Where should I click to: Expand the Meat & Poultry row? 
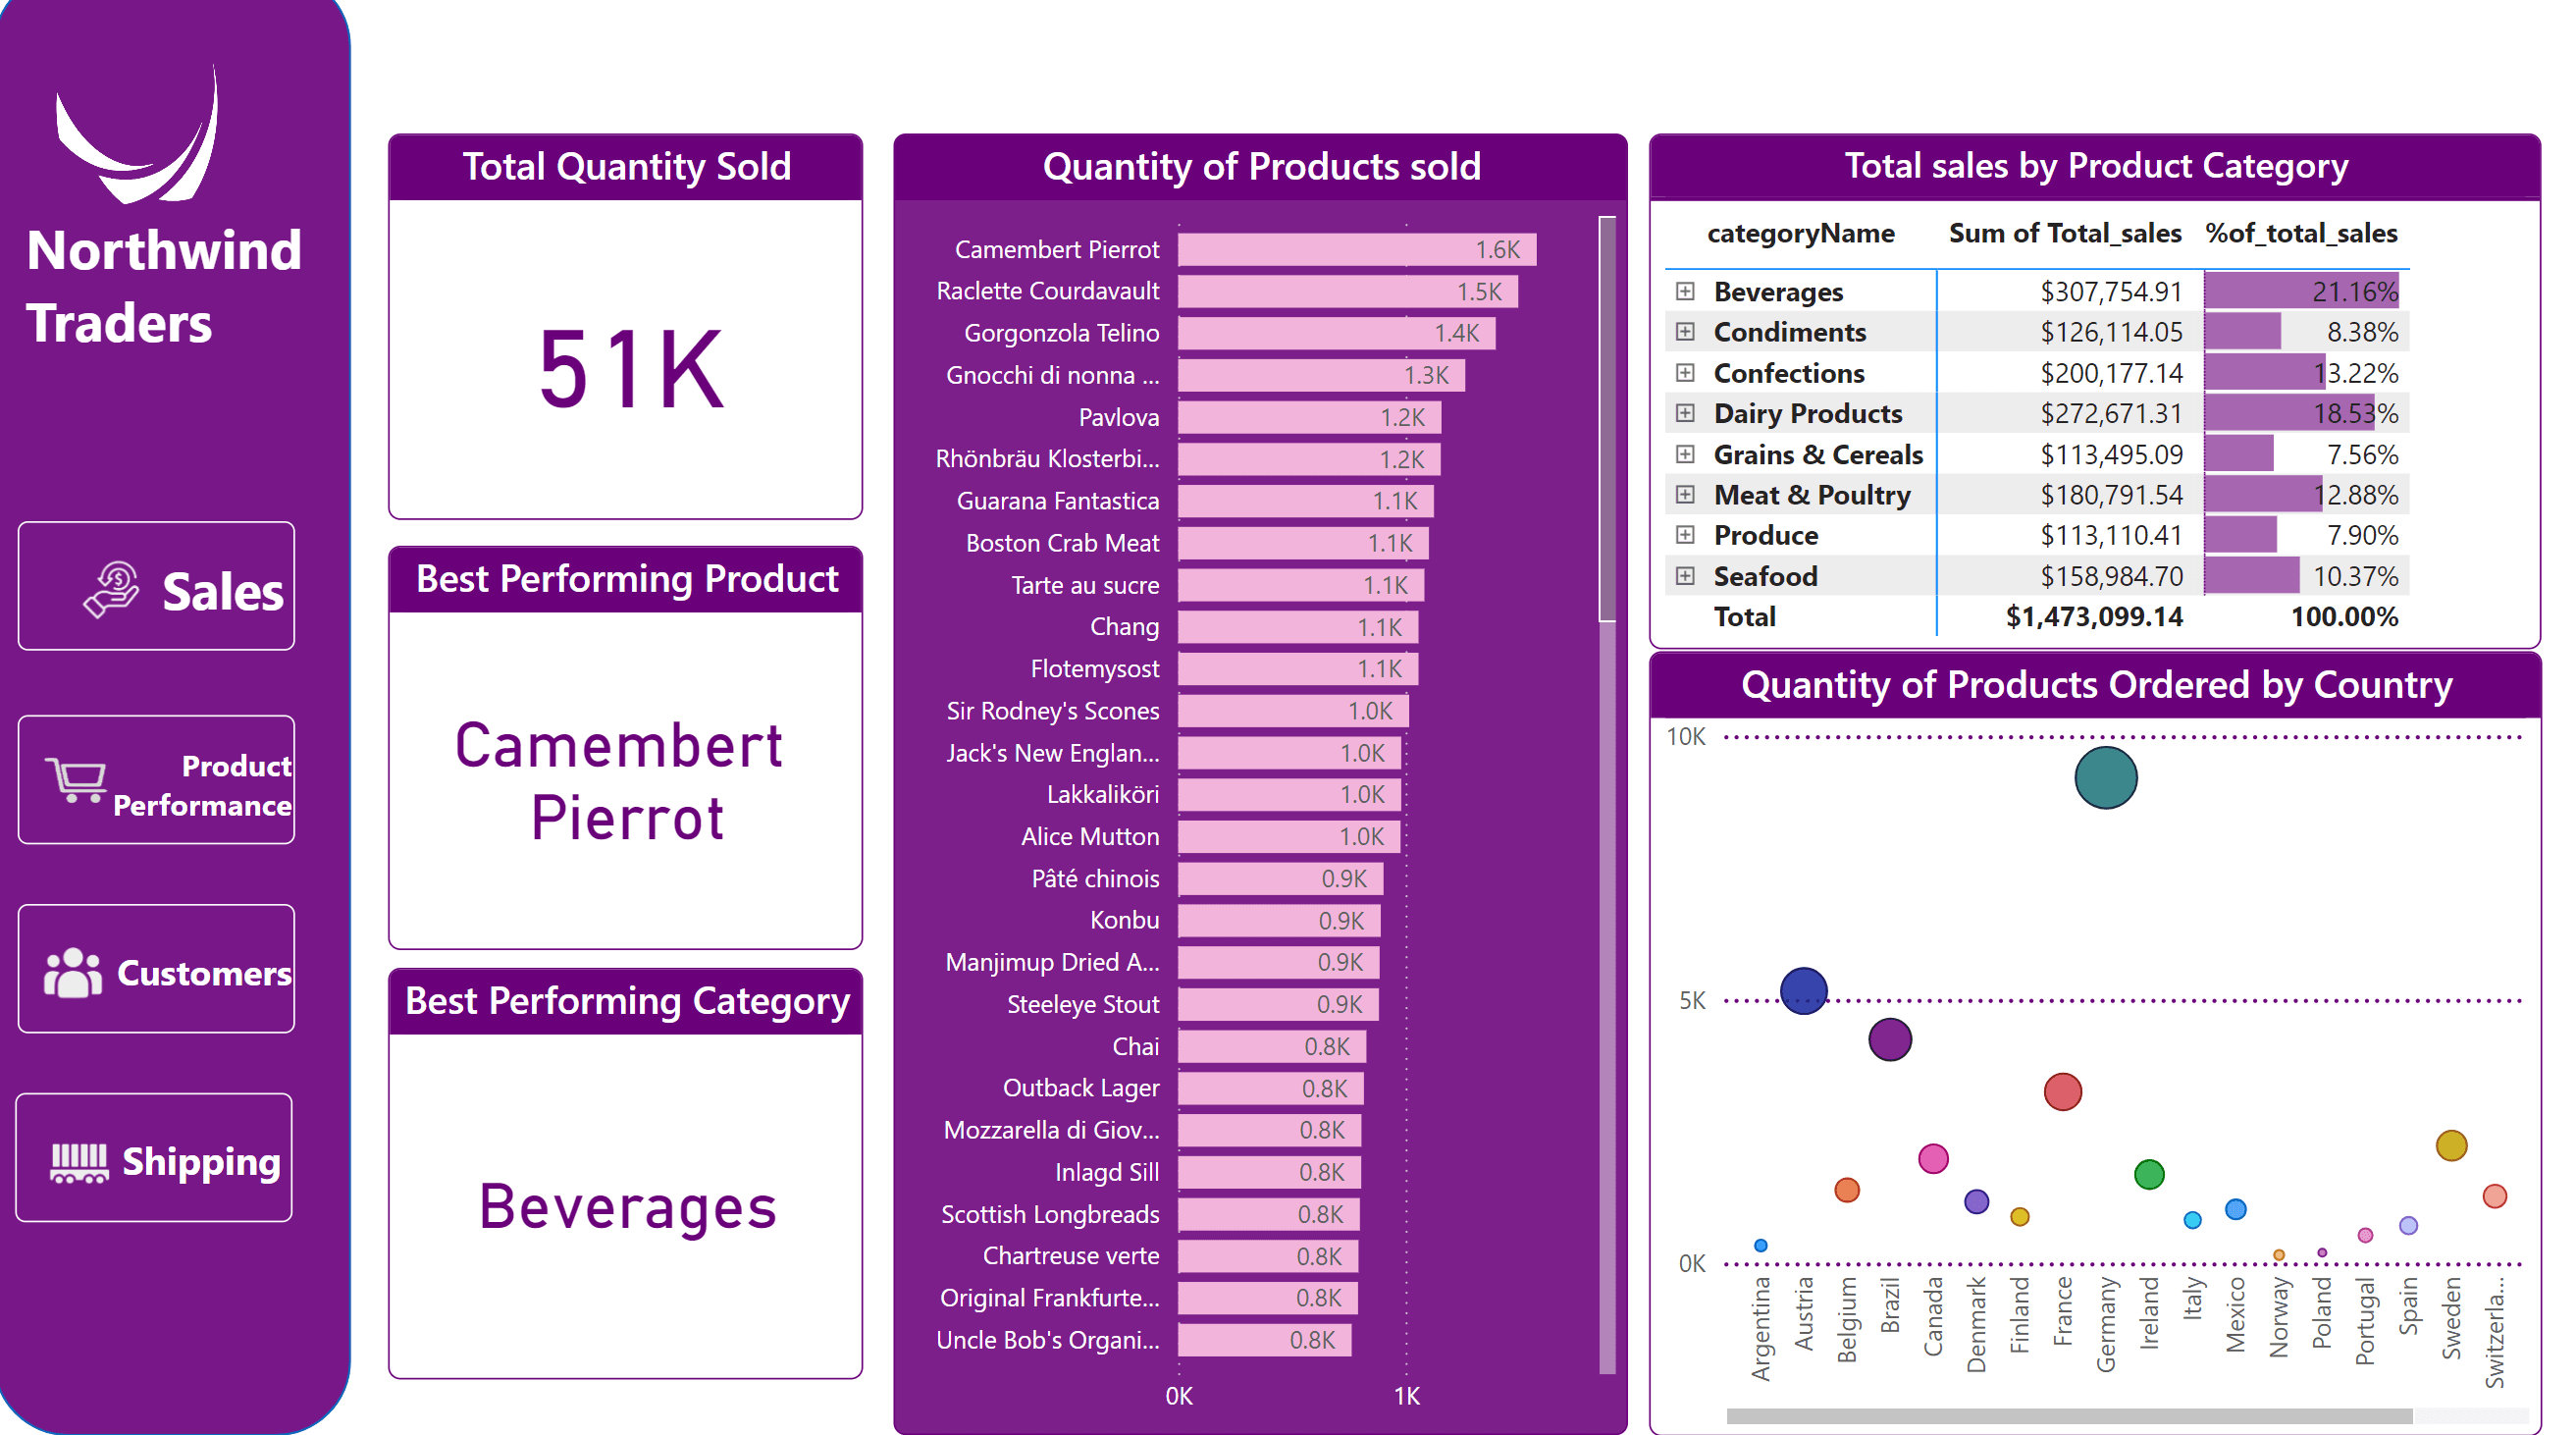tap(1685, 494)
